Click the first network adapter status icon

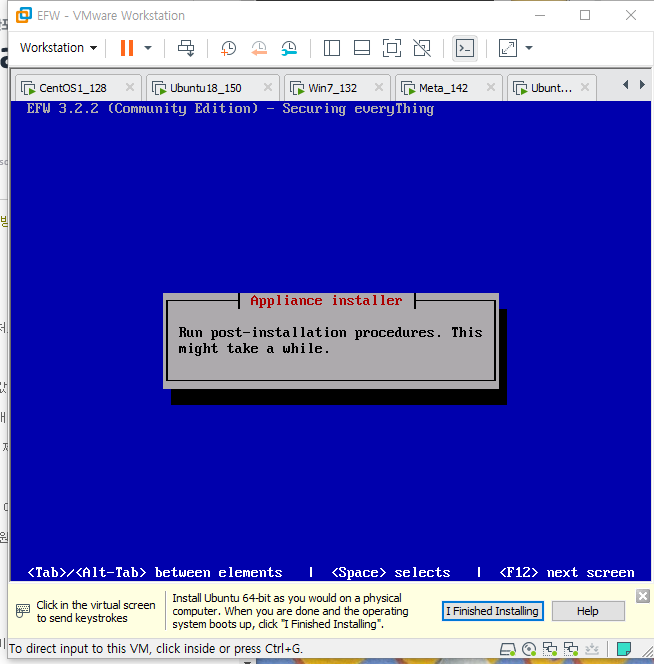pyautogui.click(x=550, y=649)
